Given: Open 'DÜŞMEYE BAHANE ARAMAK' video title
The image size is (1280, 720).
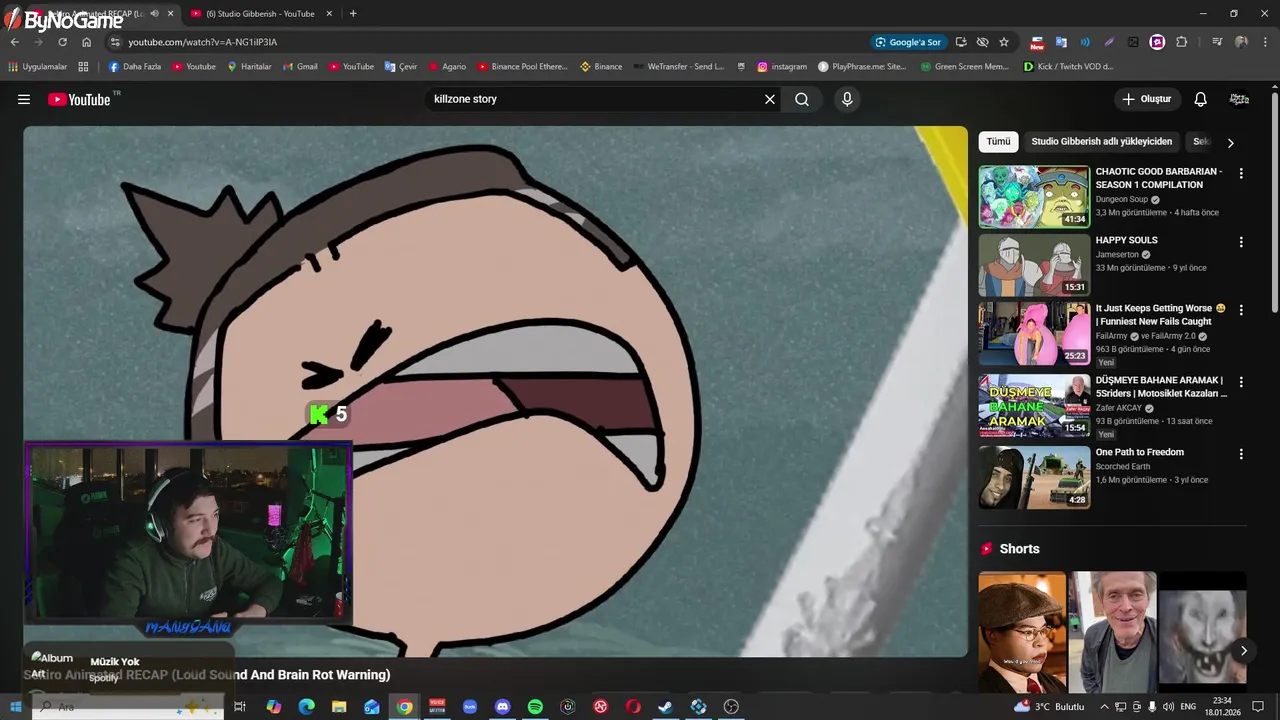Looking at the screenshot, I should pos(1161,387).
